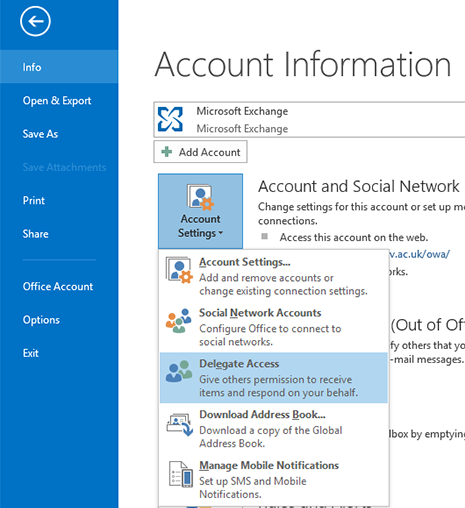Viewport: 465px width, 508px height.
Task: Click the Account Information heading
Action: 303,64
